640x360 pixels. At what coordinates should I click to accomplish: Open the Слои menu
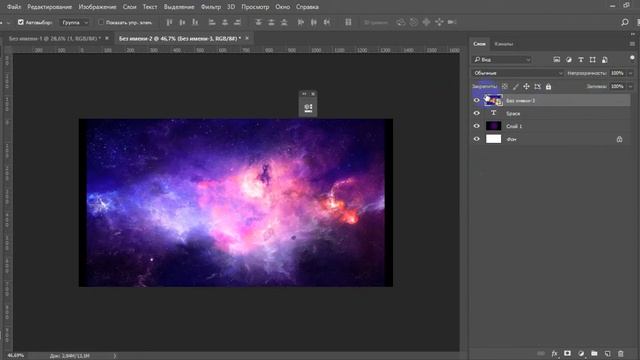129,7
